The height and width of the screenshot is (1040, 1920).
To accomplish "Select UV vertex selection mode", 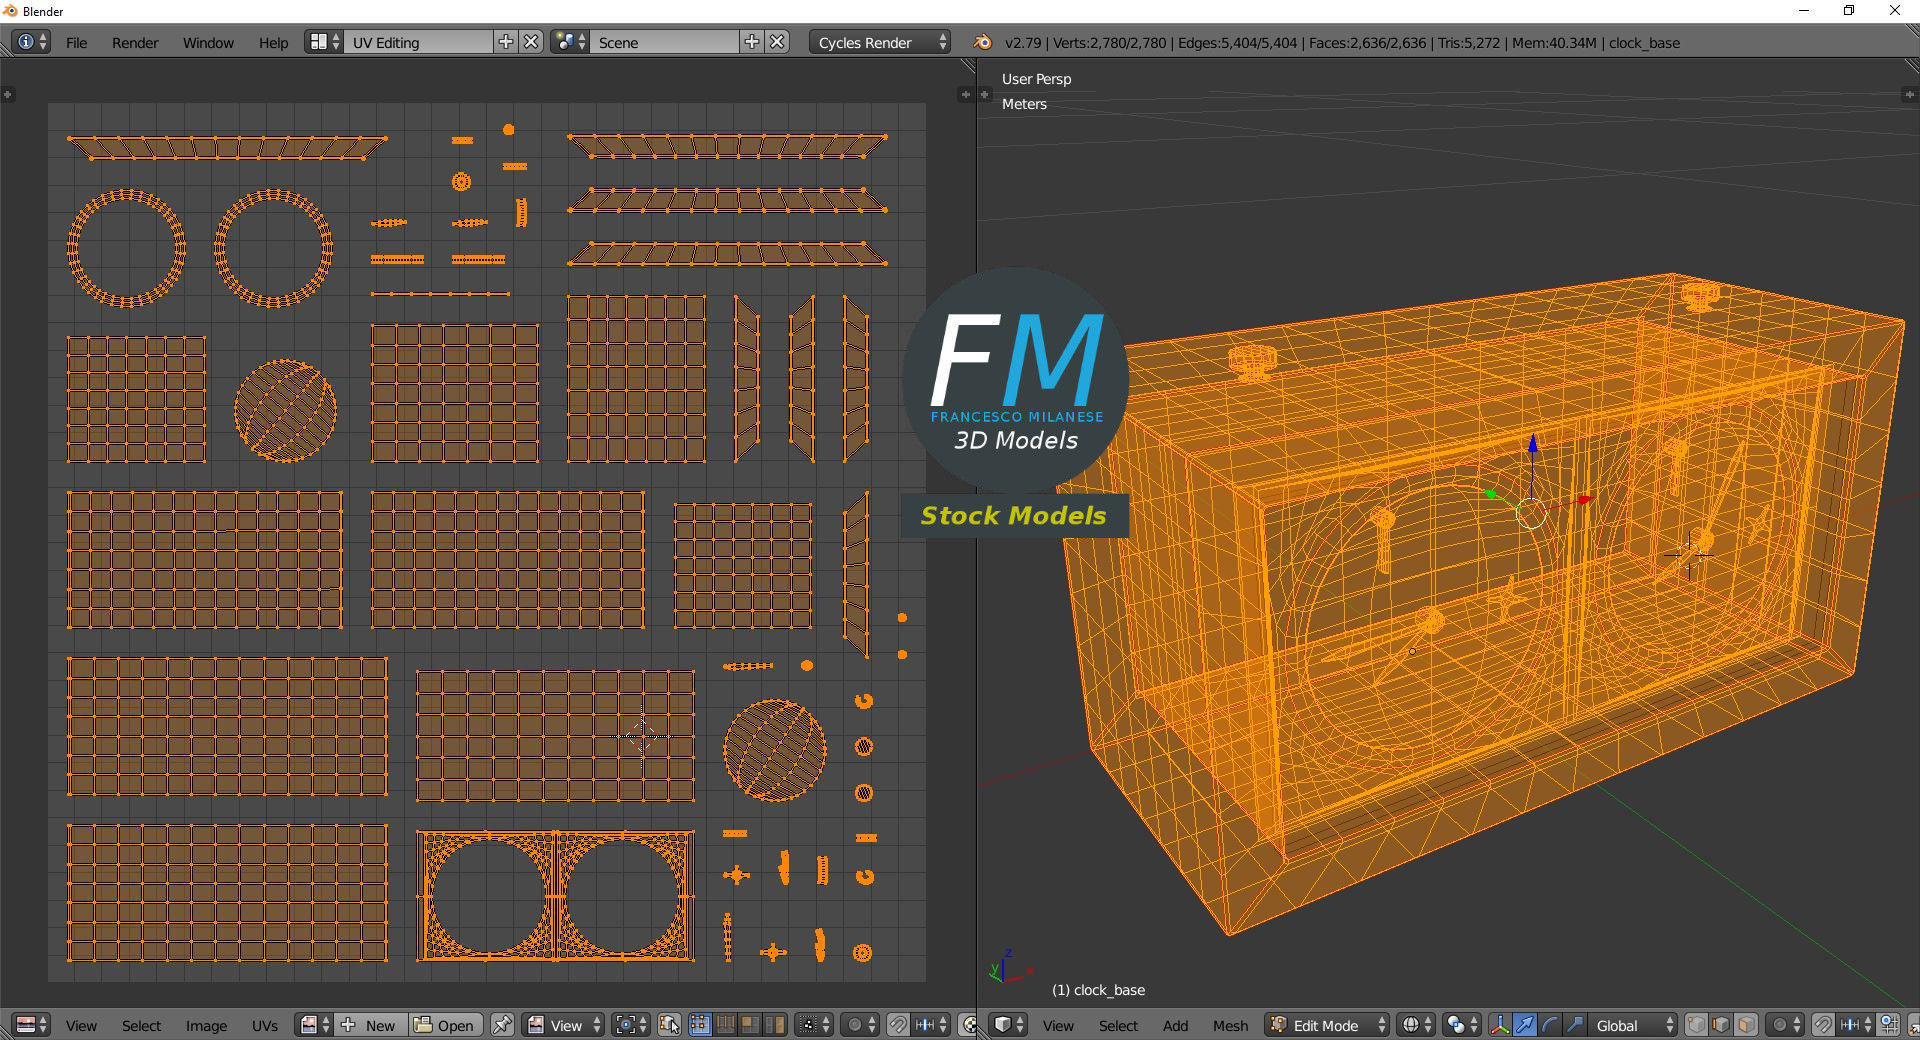I will pos(700,1025).
